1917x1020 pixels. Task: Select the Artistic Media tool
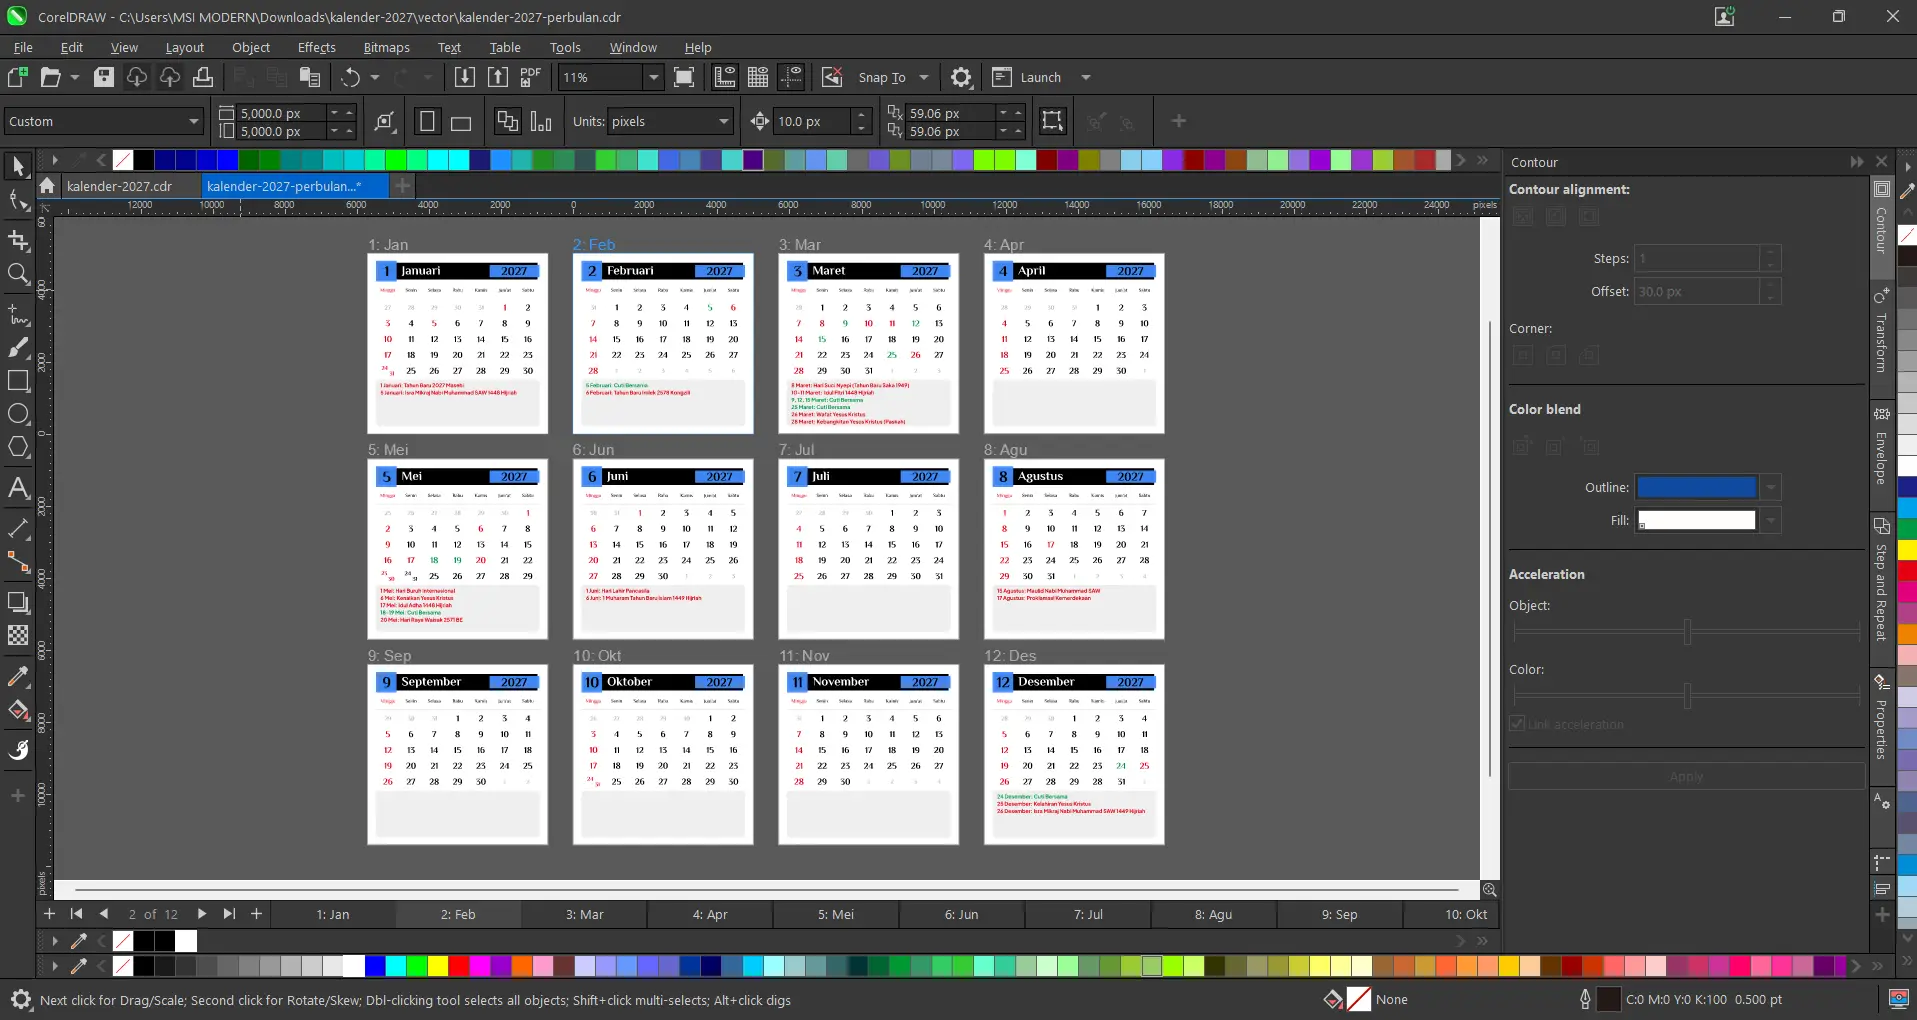tap(18, 347)
